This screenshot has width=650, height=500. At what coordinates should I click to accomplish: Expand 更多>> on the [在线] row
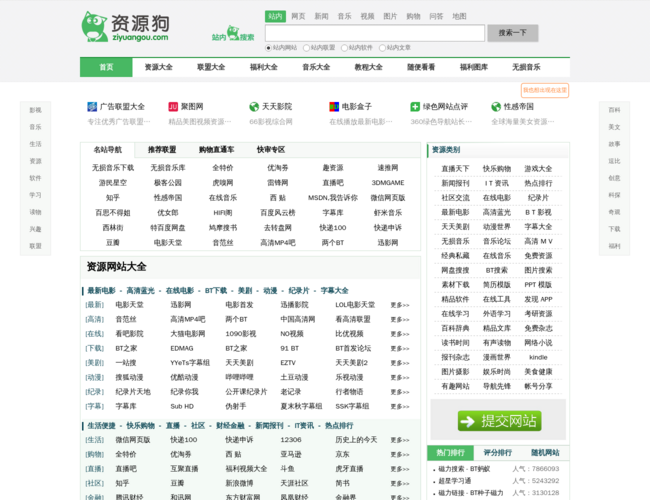(400, 334)
